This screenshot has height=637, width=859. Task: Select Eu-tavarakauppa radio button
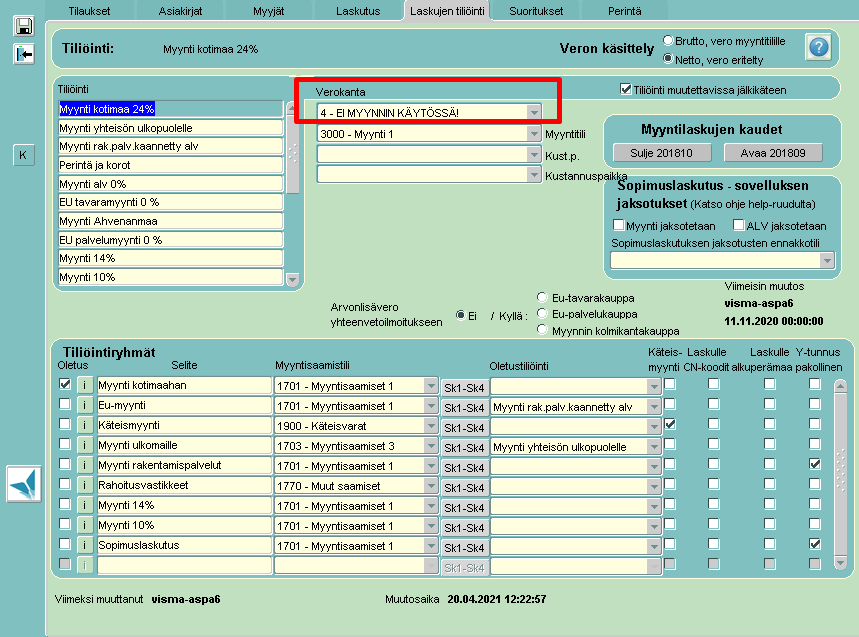click(x=542, y=297)
